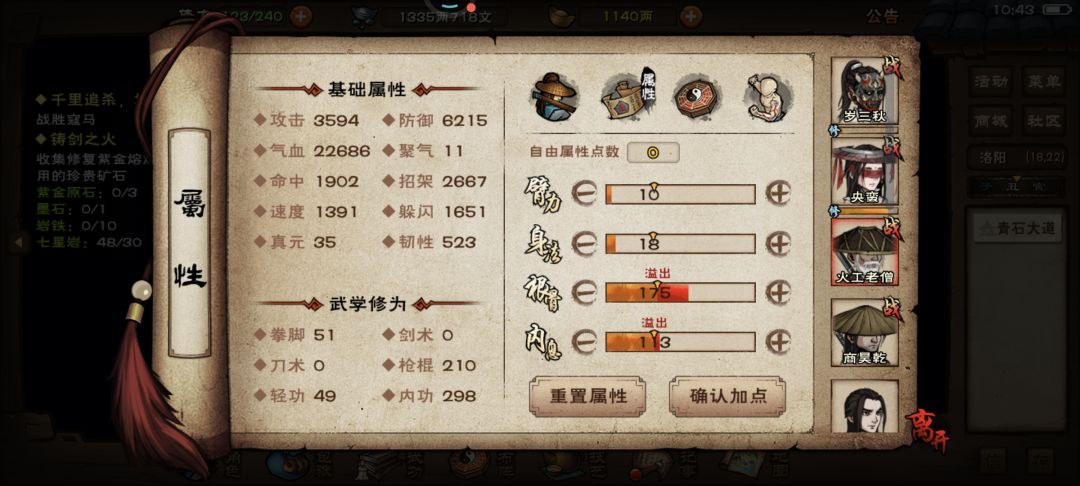Select the 属性 scroll icon tab
Viewport: 1080px width, 486px height.
click(627, 97)
